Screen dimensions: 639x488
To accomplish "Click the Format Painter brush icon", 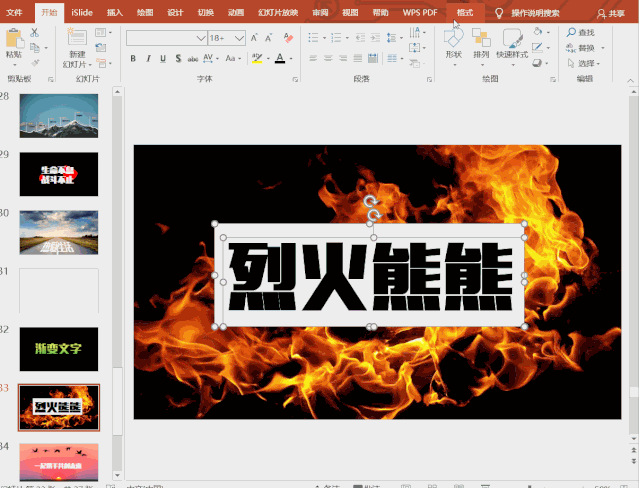I will pos(35,63).
